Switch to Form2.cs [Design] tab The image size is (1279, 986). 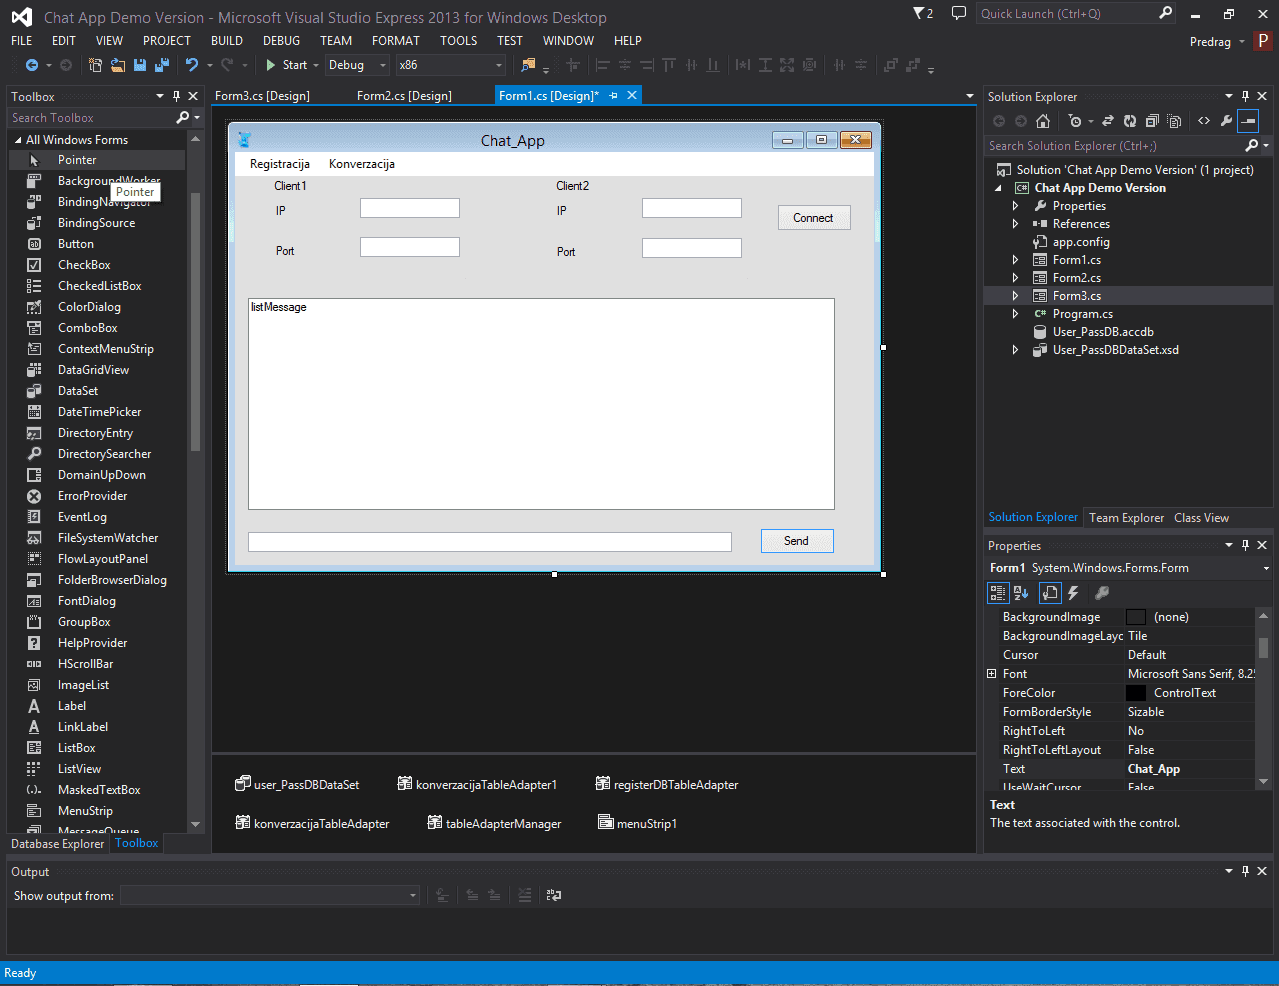404,96
